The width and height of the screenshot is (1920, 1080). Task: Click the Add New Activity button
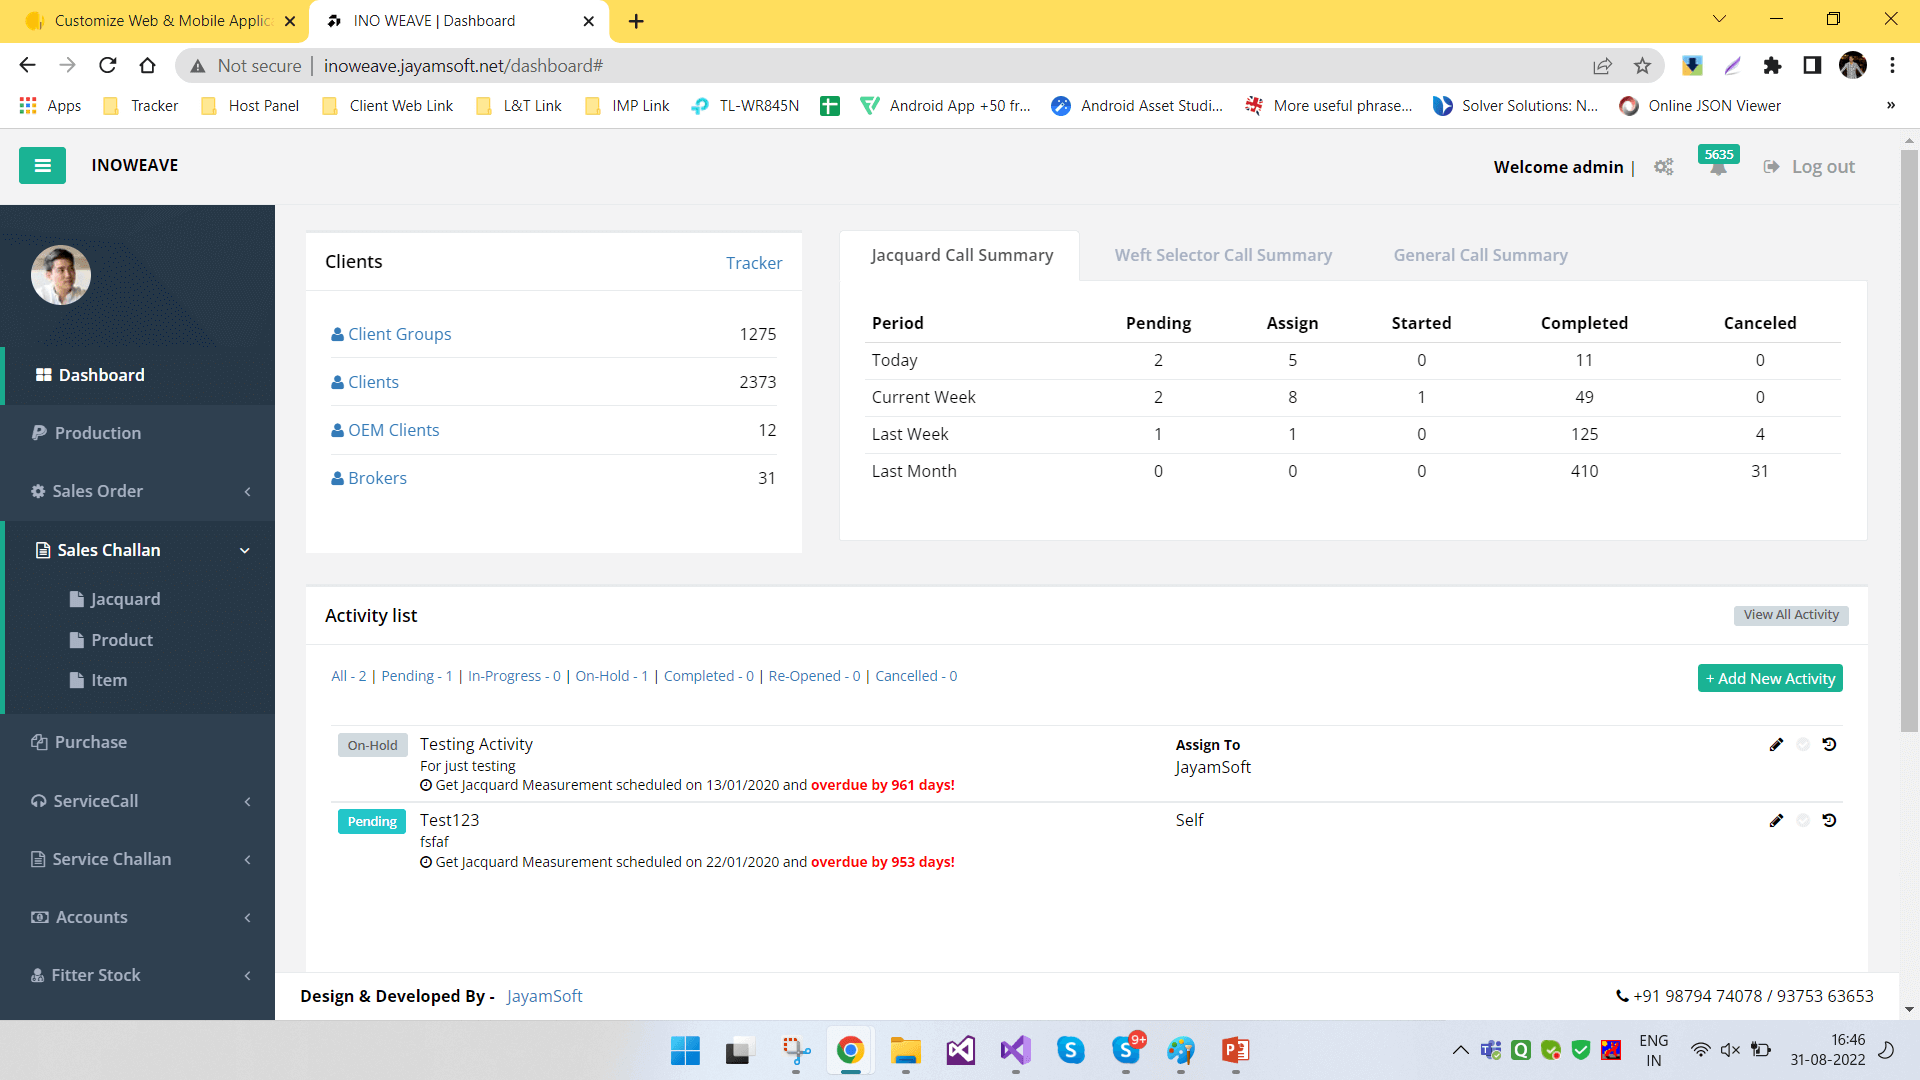pyautogui.click(x=1770, y=678)
